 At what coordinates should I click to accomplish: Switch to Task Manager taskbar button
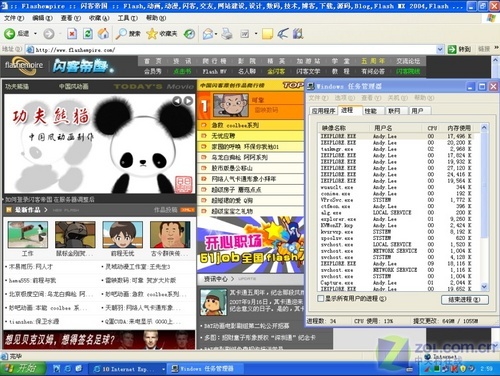point(204,369)
